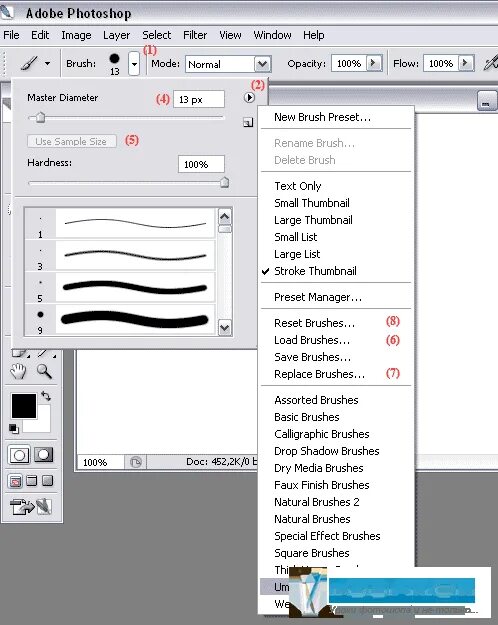Screen dimensions: 498x625
Task: Swap foreground and background colors
Action: tap(45, 396)
